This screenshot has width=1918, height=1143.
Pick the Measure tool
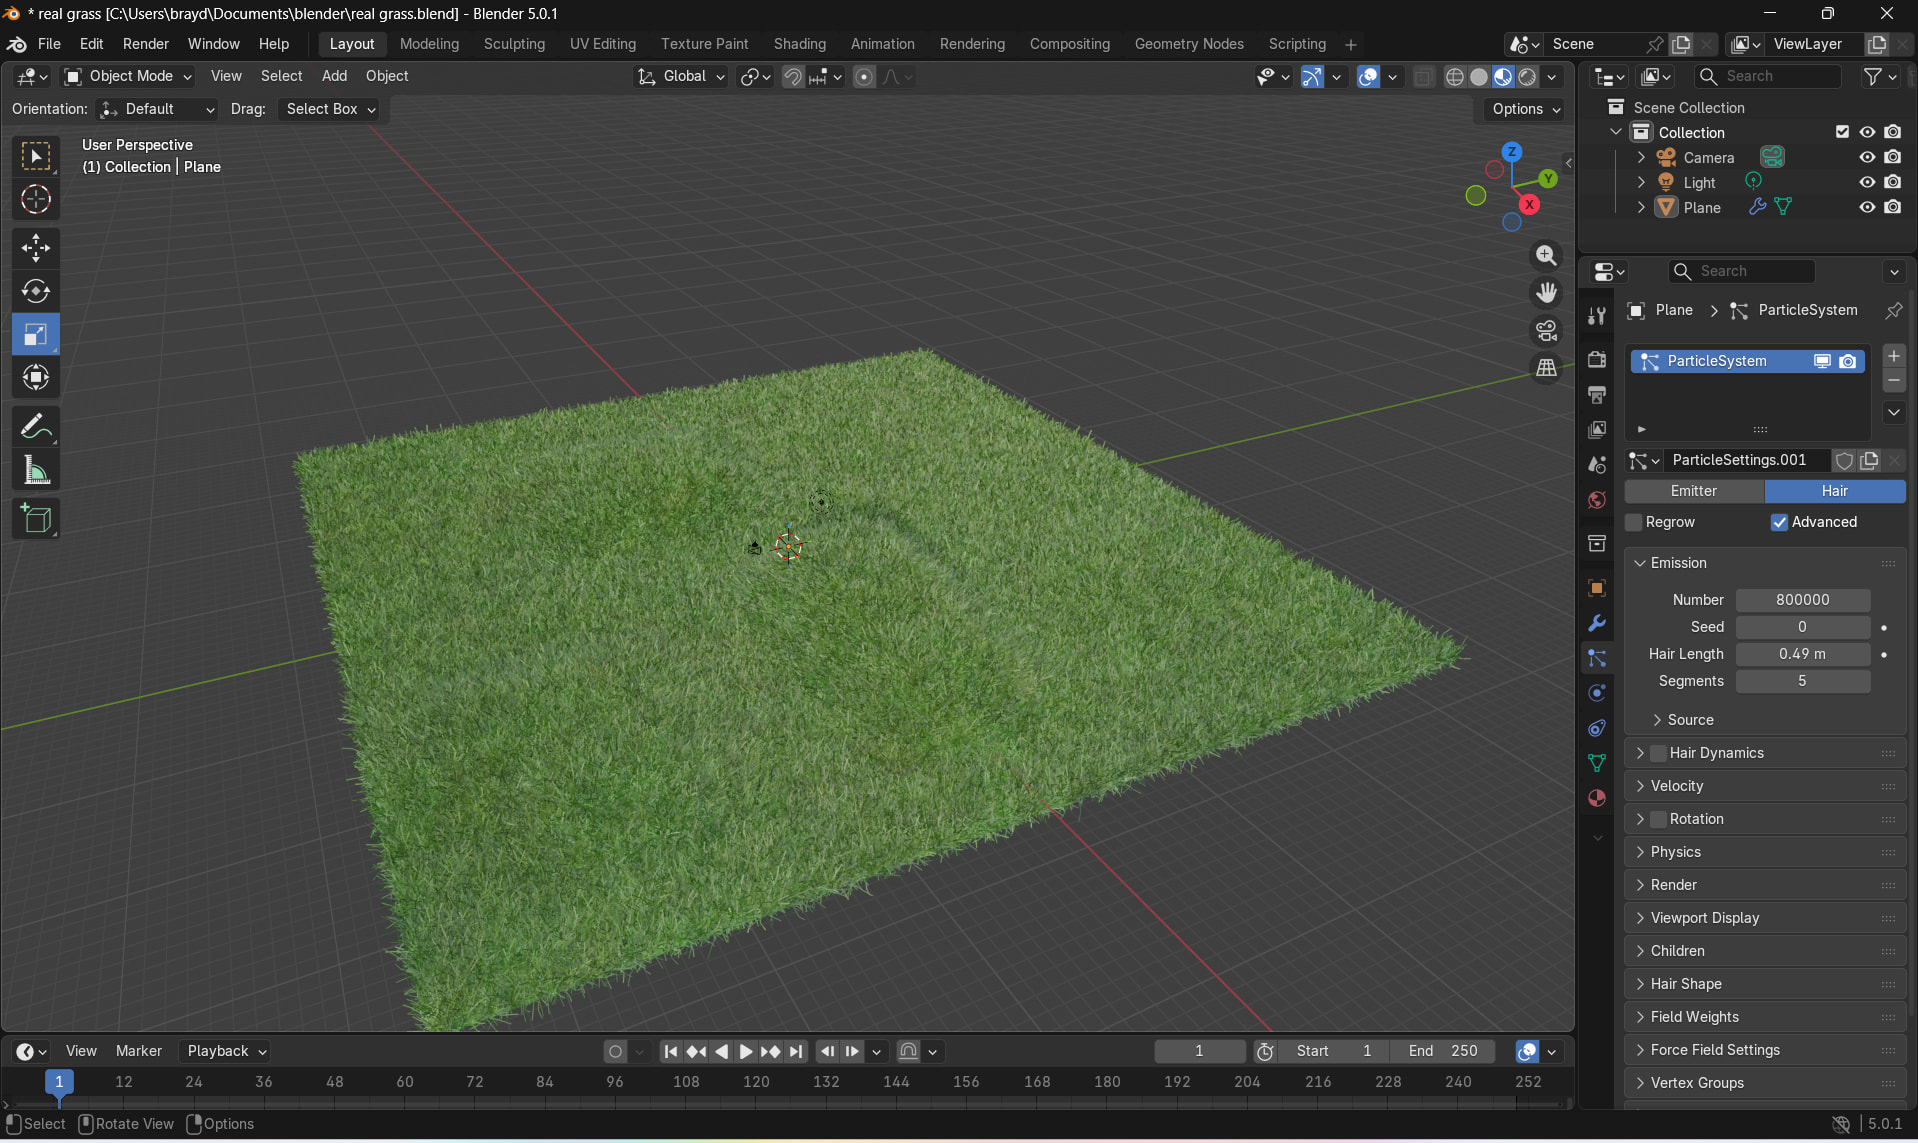36,470
